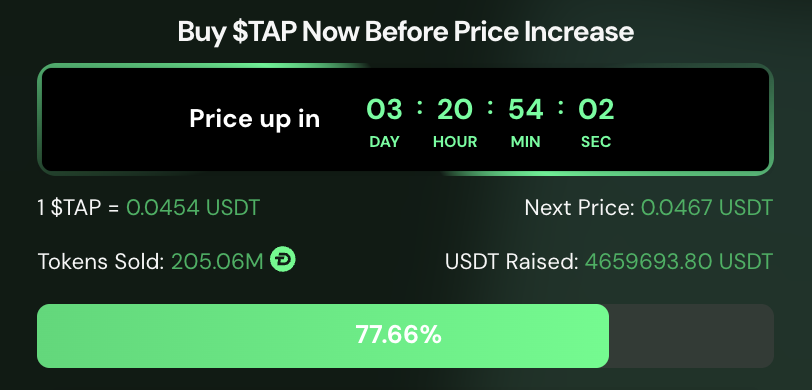Click the 03 days countdown number
The height and width of the screenshot is (390, 812).
tap(384, 110)
